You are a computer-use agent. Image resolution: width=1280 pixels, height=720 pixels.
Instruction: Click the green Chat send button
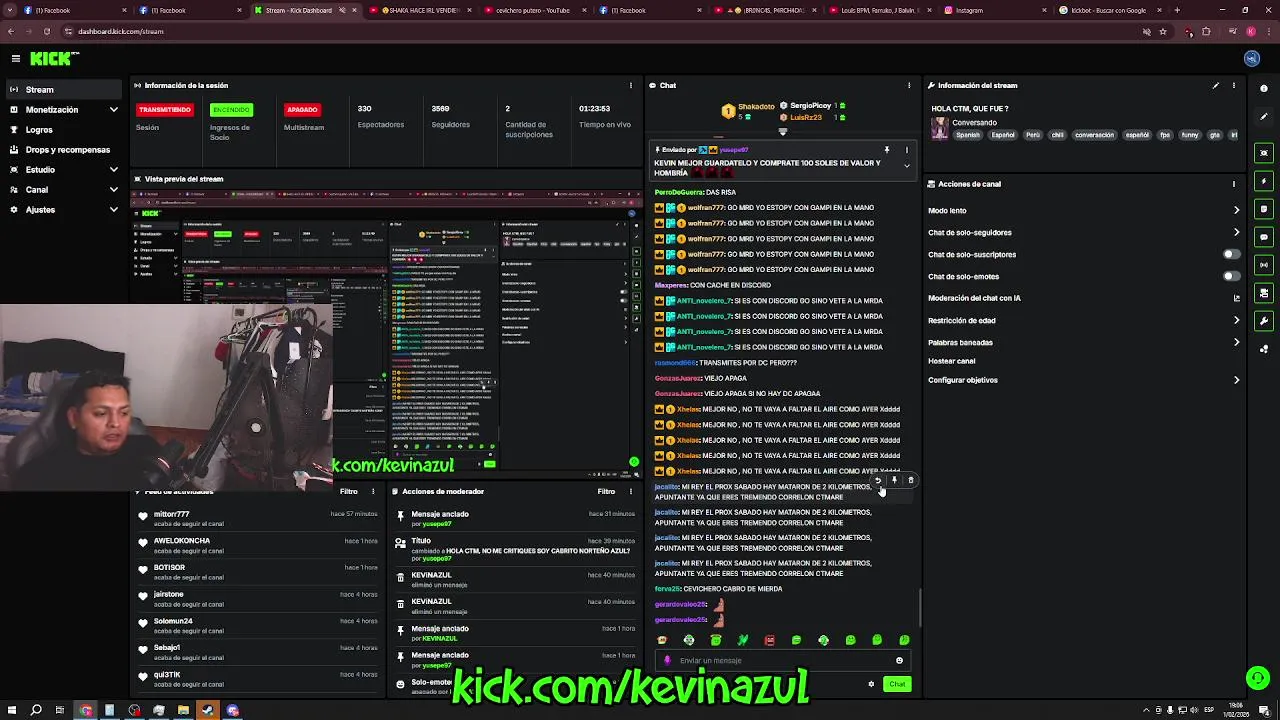pos(897,684)
